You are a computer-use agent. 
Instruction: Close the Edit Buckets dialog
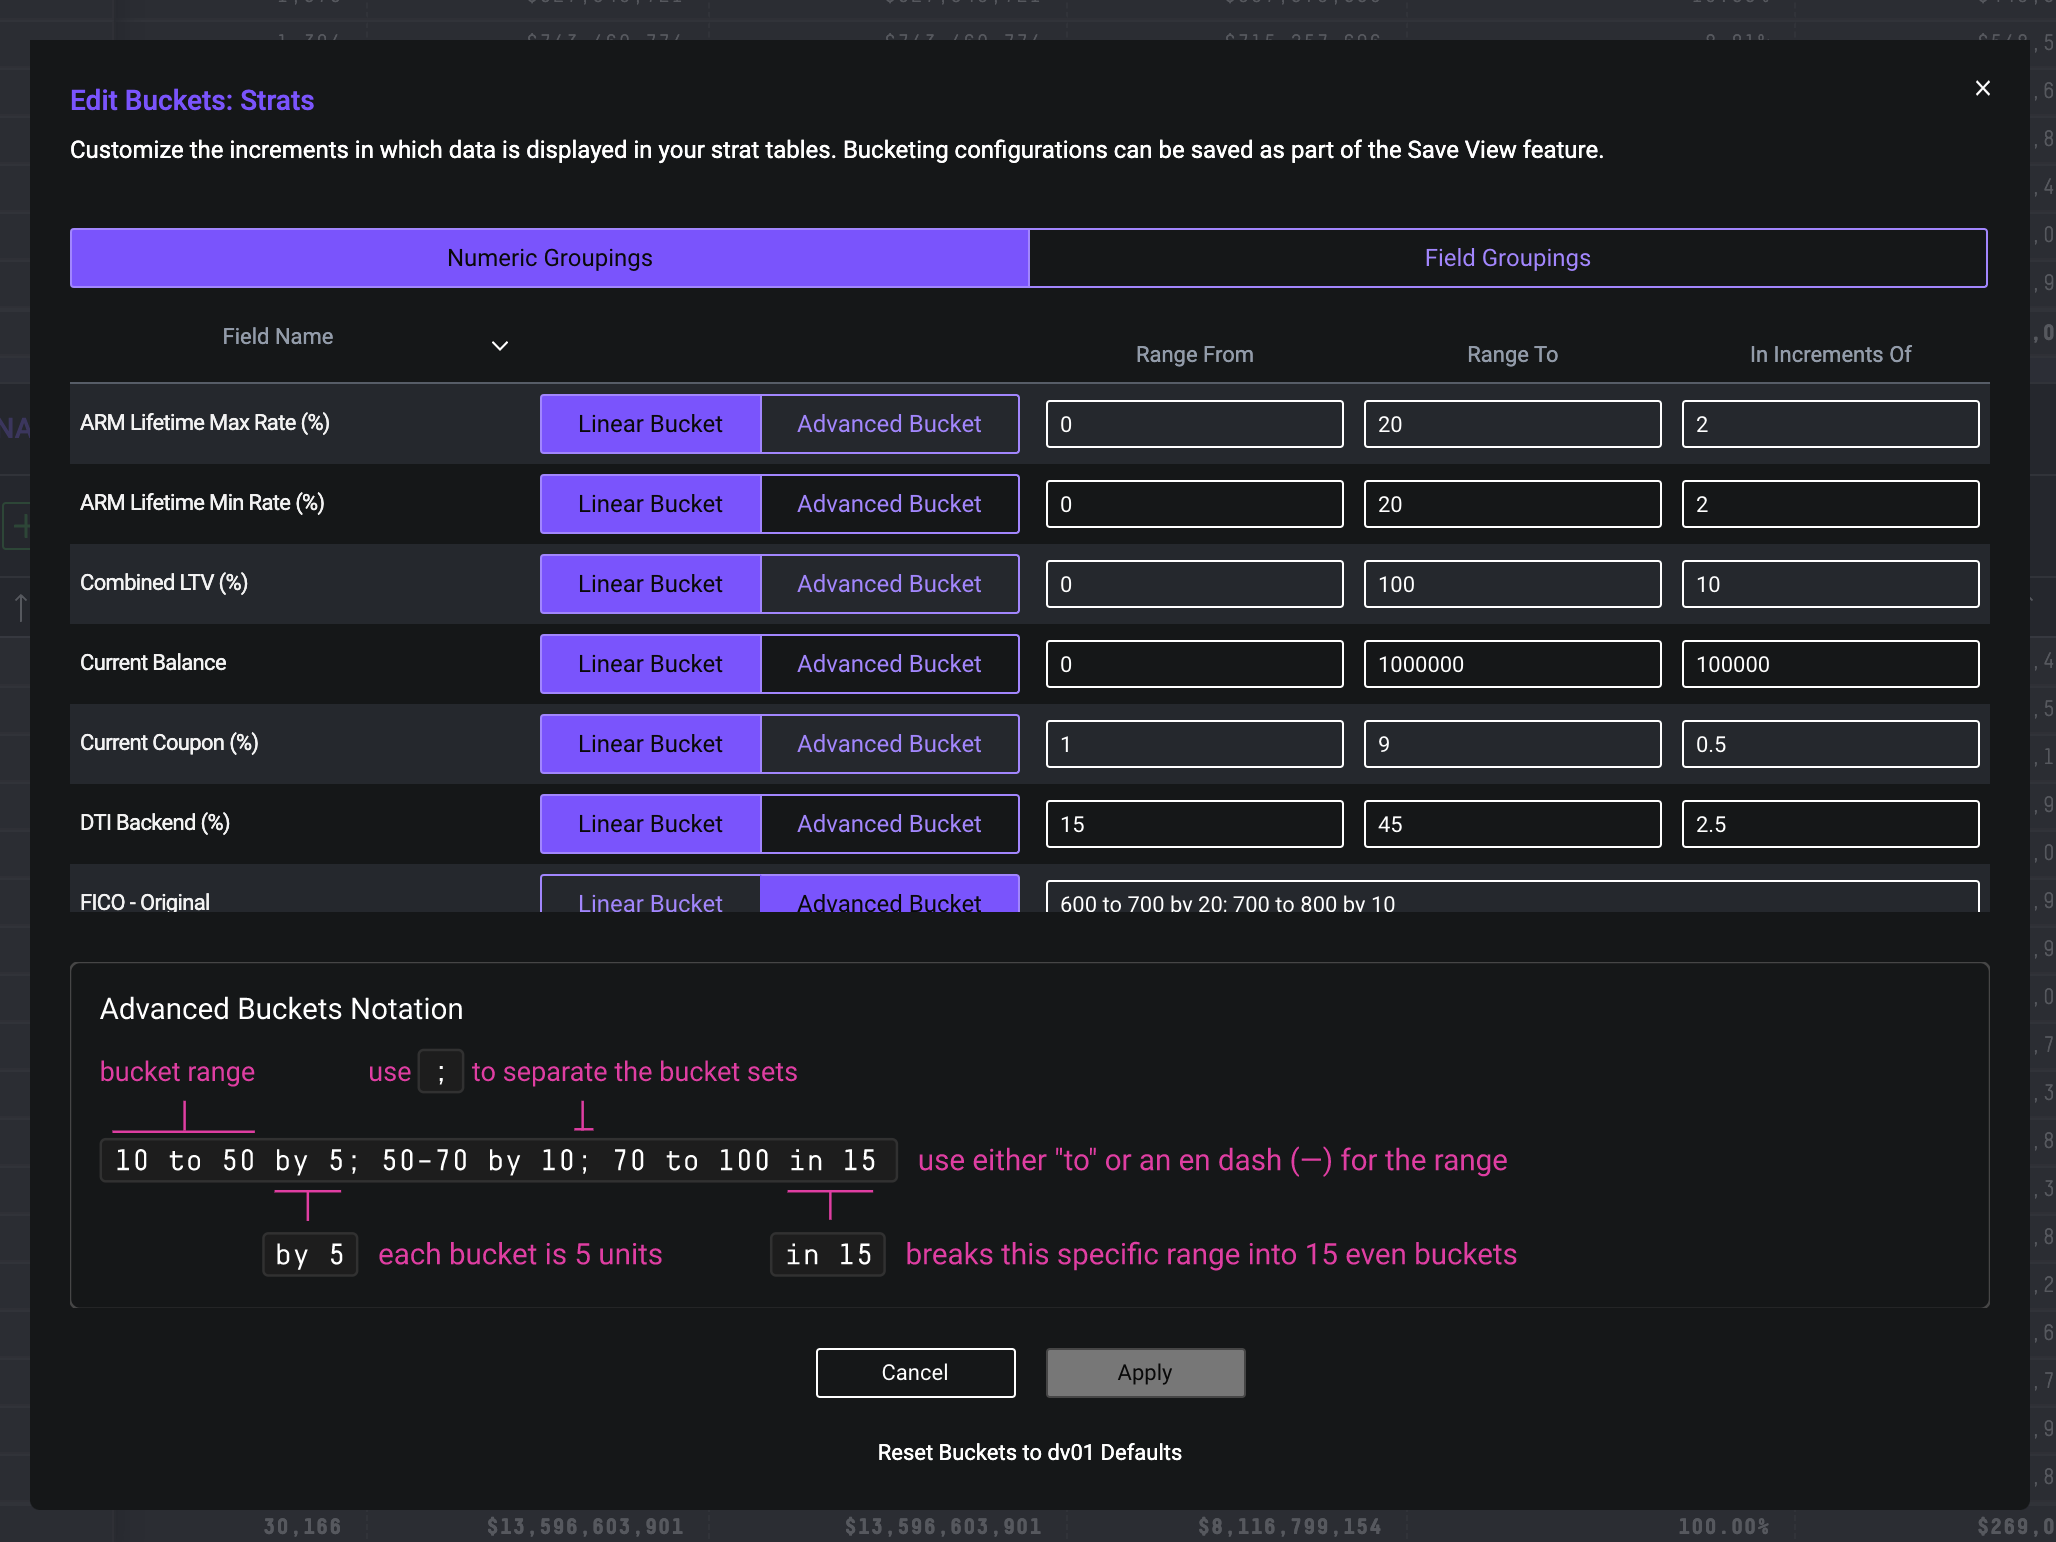1982,88
